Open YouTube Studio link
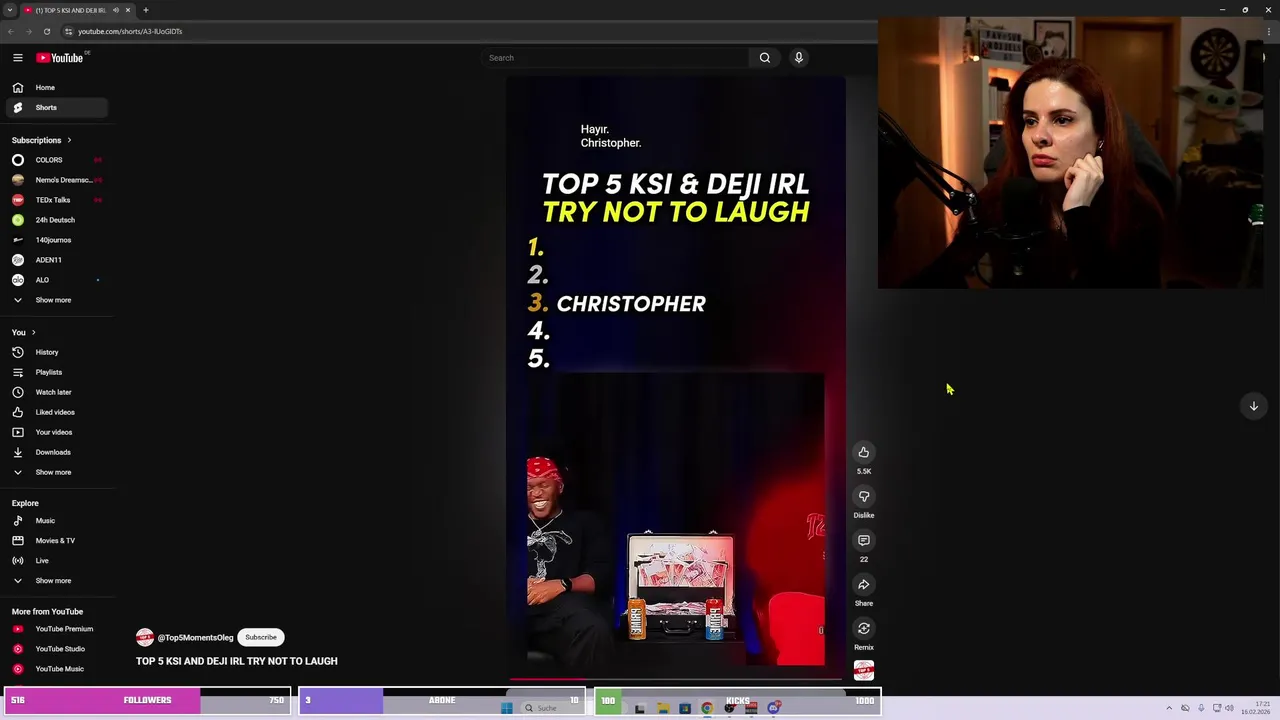The width and height of the screenshot is (1280, 720). click(55, 649)
